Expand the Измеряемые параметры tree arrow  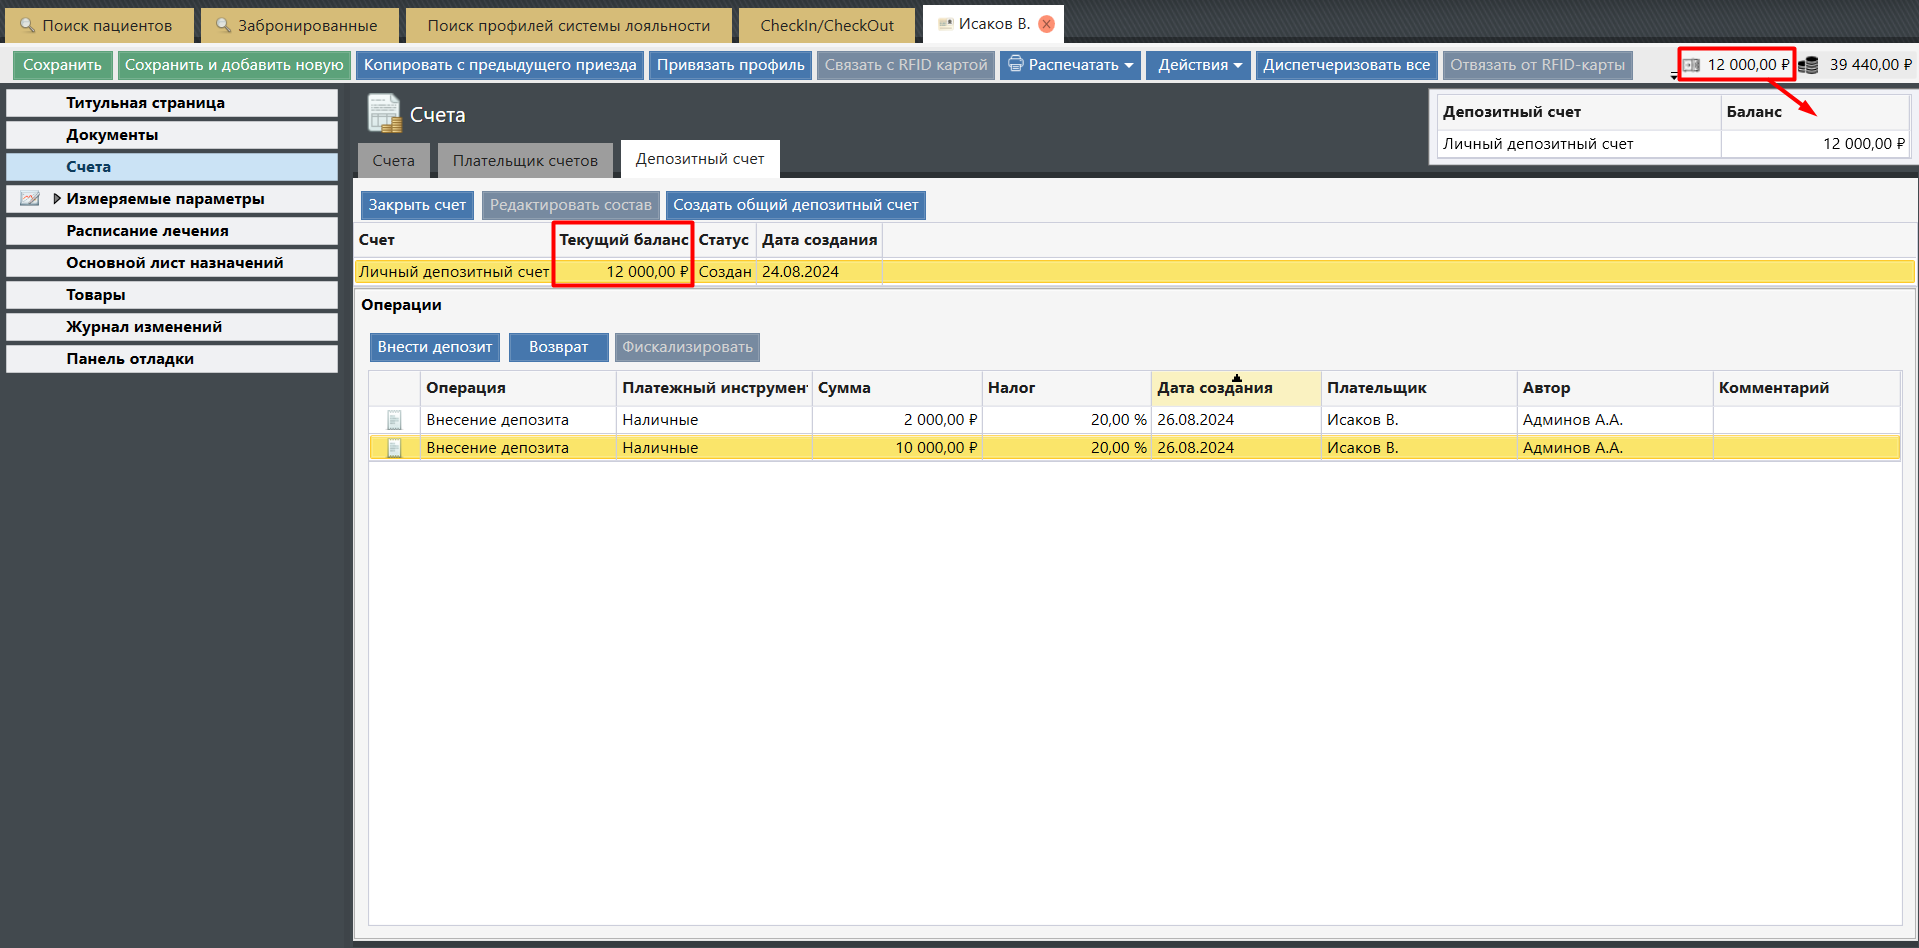pos(57,199)
